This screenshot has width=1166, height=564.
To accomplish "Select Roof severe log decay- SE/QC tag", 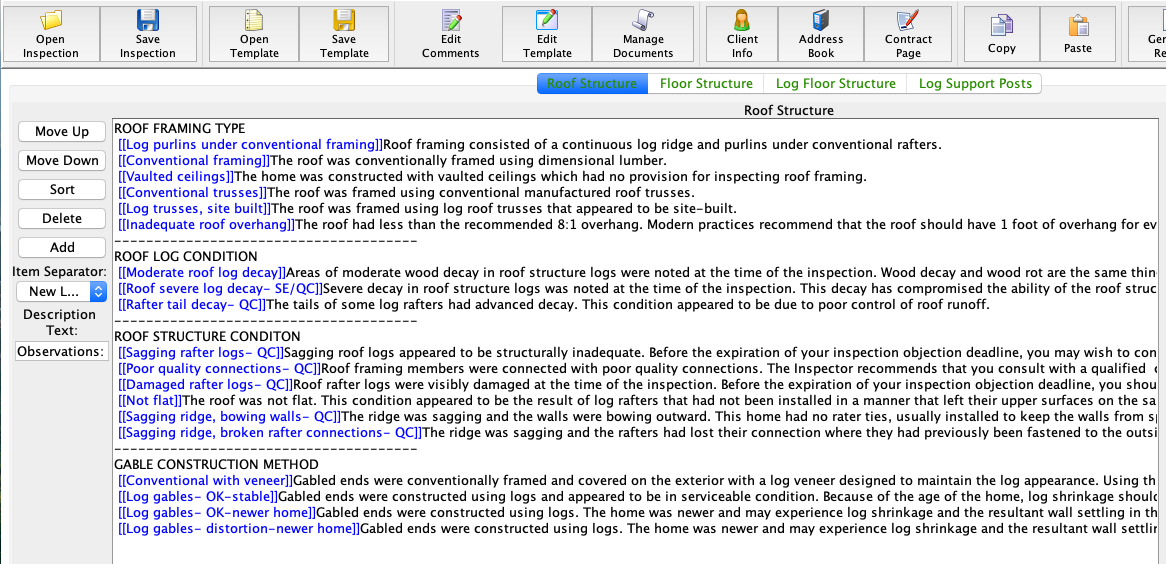I will (x=221, y=288).
